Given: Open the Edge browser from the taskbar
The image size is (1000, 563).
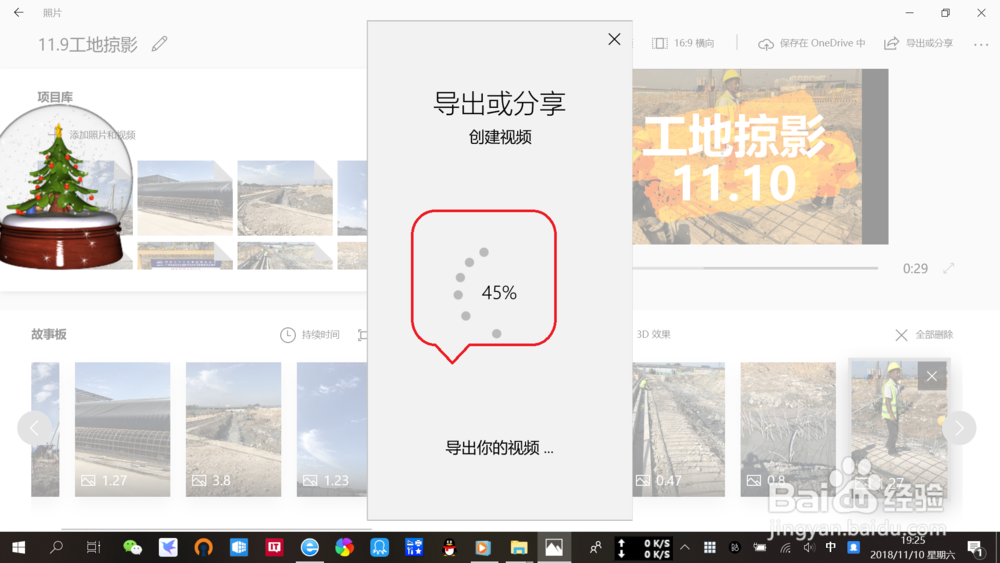Looking at the screenshot, I should tap(310, 547).
